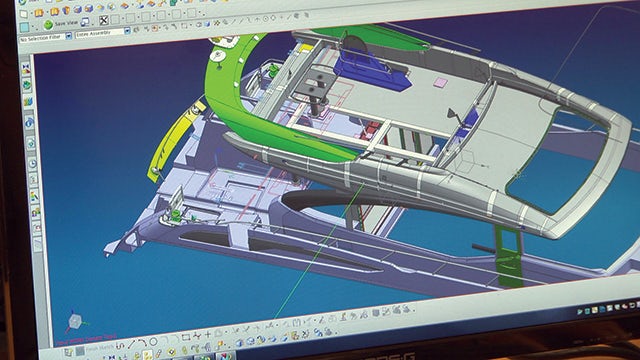Select the Circle sketch tool
Image resolution: width=640 pixels, height=360 pixels.
tap(153, 341)
